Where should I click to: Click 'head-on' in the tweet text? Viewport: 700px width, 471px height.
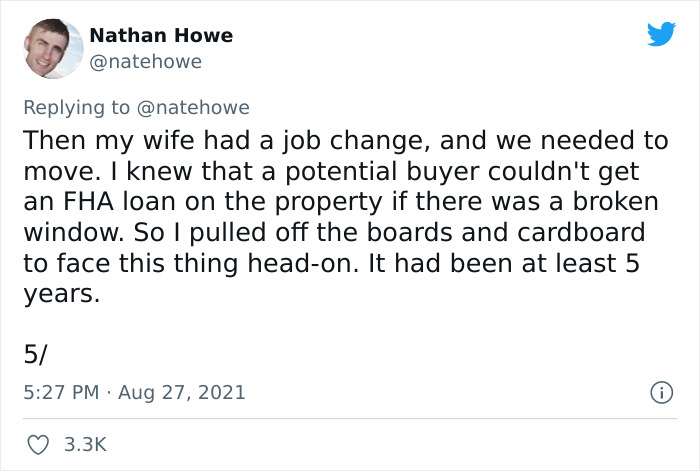tap(303, 263)
